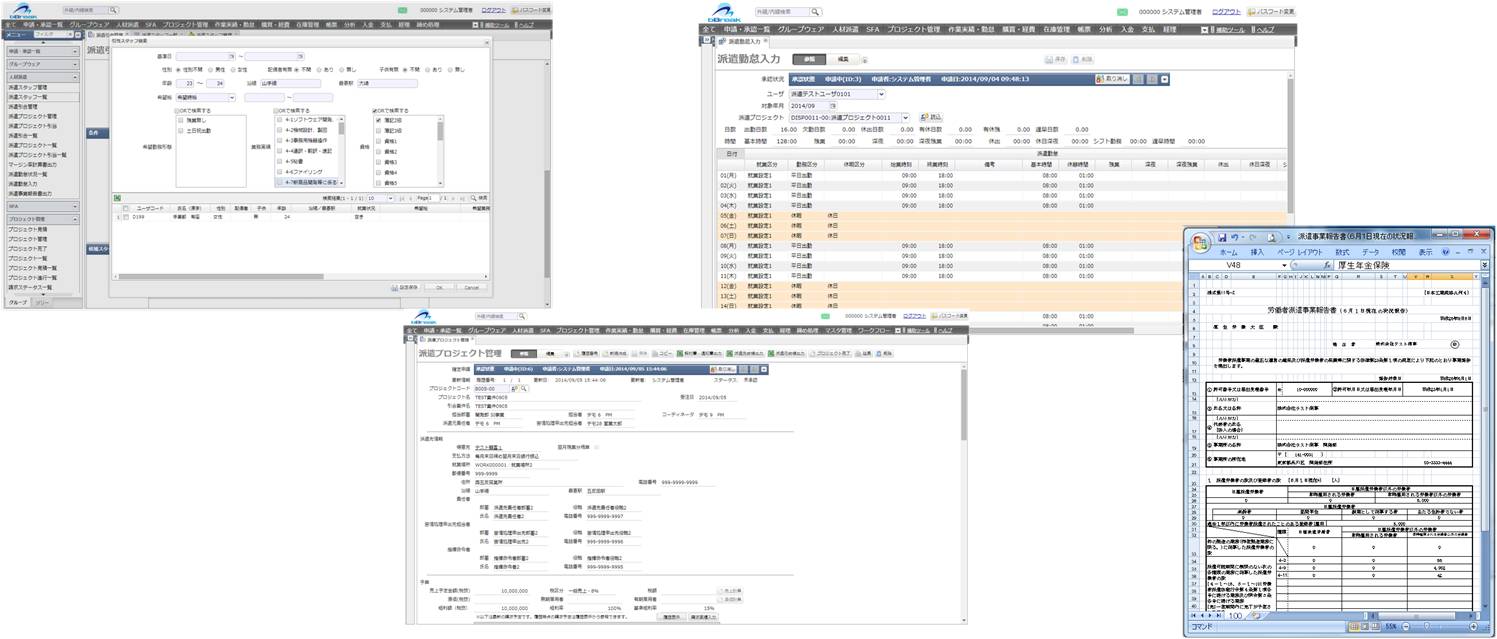Open プロジェクト管理 menu in 派遣プロジェクト管理 window
The height and width of the screenshot is (639, 1497).
click(x=577, y=330)
